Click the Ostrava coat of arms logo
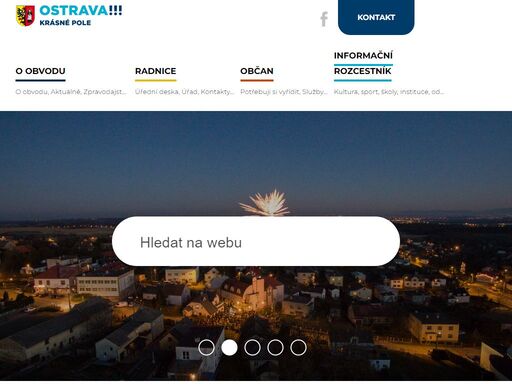Viewport: 512px width, 384px height. tap(25, 16)
